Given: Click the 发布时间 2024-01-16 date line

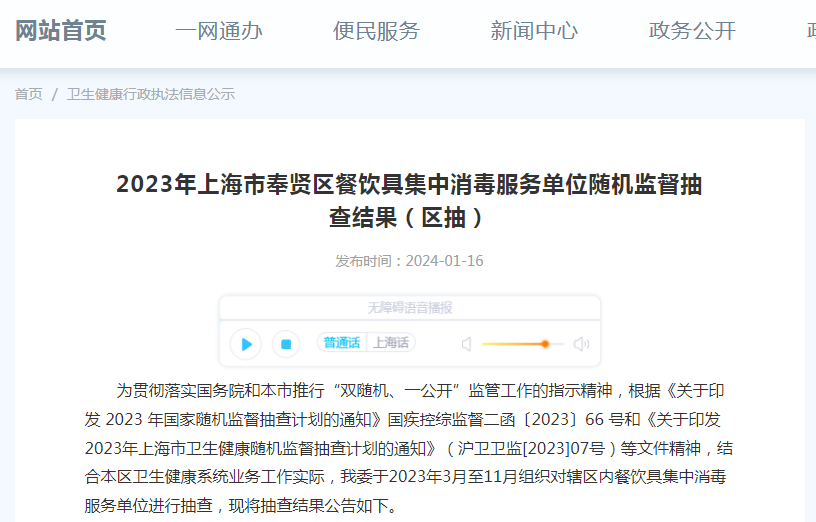Looking at the screenshot, I should tap(409, 261).
